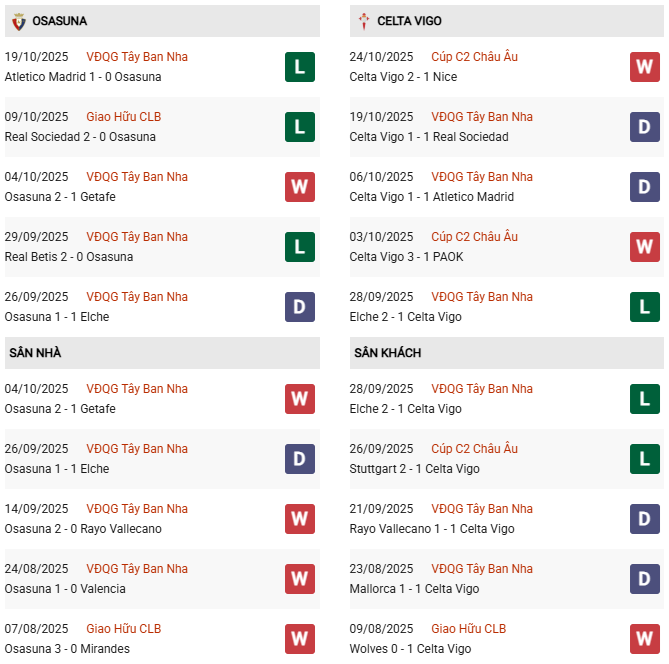669x664 pixels.
Task: Click the OSASUNA team name header
Action: pos(59,21)
